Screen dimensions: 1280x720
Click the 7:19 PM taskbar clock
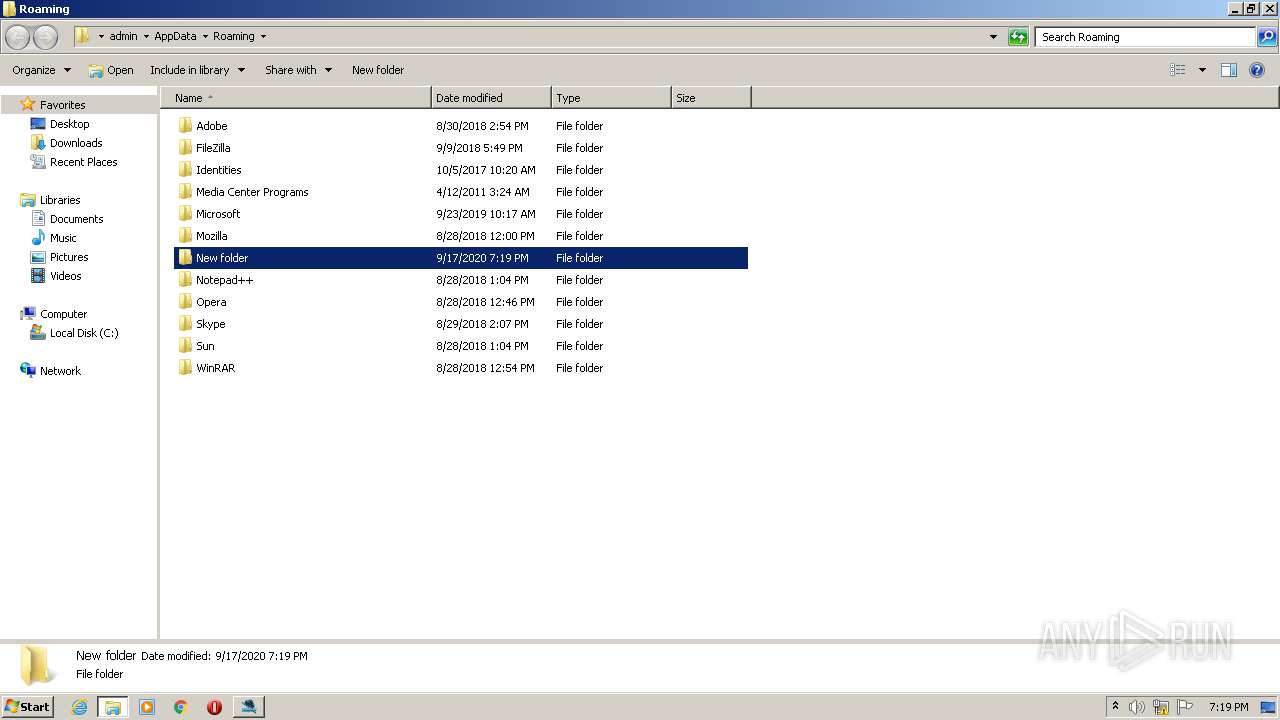(1228, 707)
